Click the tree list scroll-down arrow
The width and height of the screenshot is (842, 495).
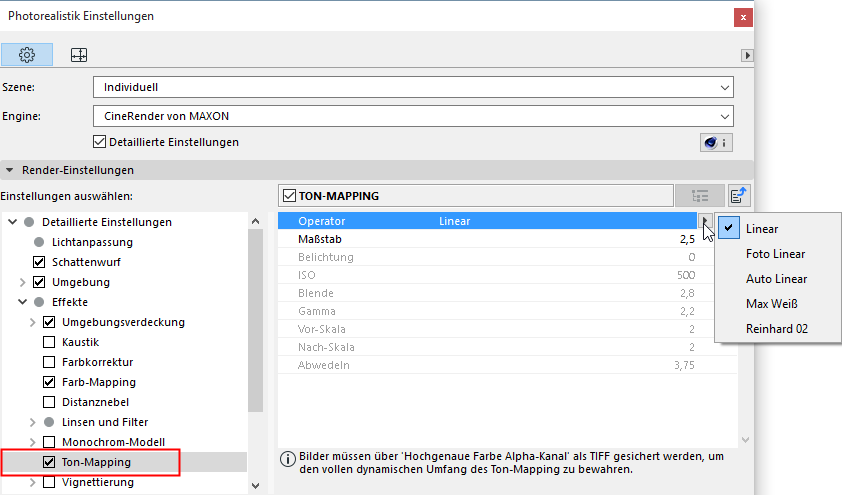(256, 486)
